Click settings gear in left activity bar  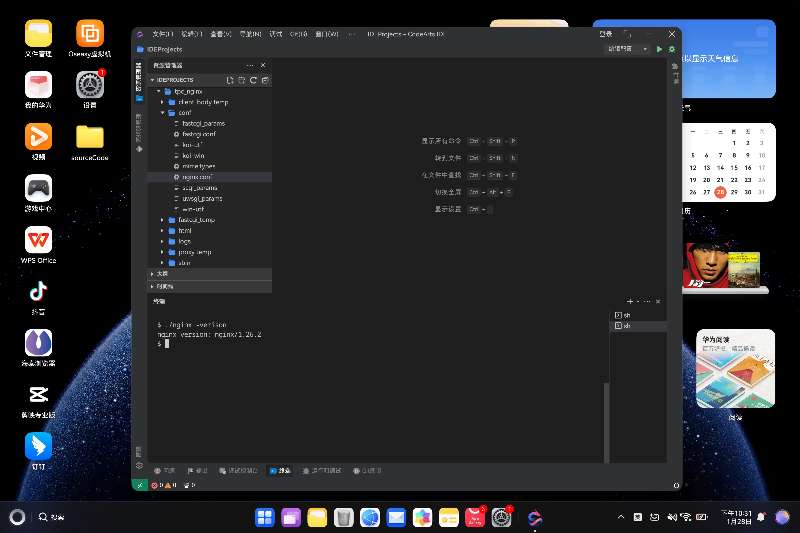click(x=139, y=465)
